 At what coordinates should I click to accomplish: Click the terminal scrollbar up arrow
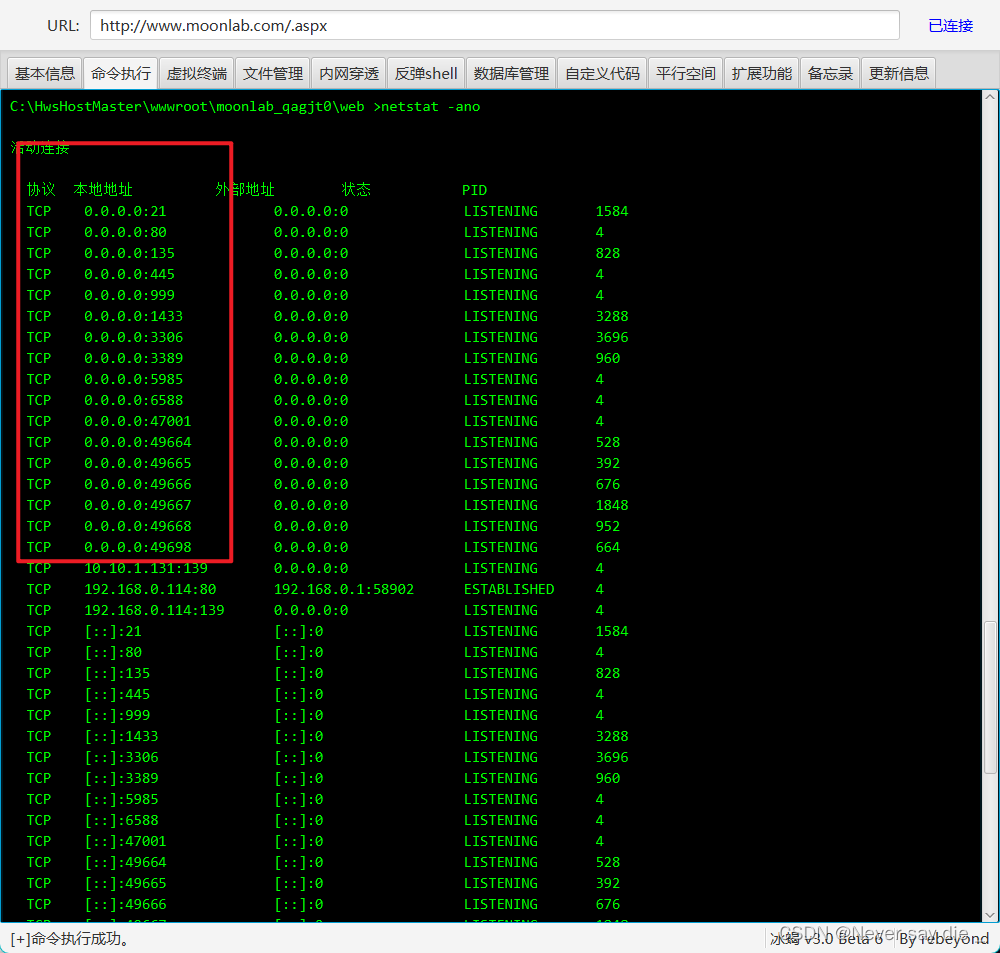coord(990,98)
